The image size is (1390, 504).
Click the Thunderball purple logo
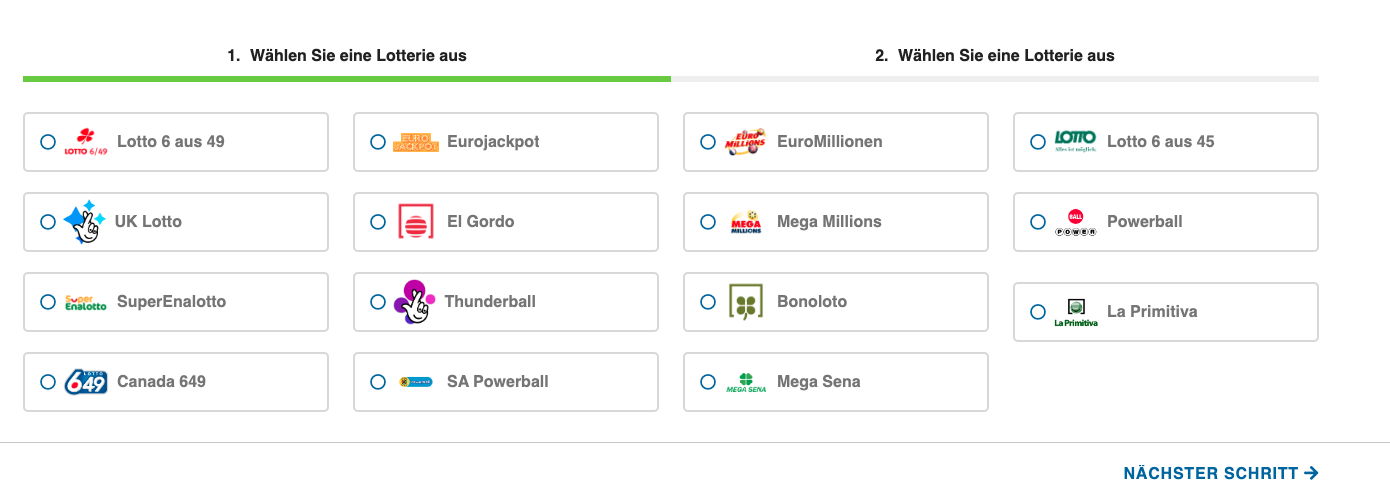[414, 302]
